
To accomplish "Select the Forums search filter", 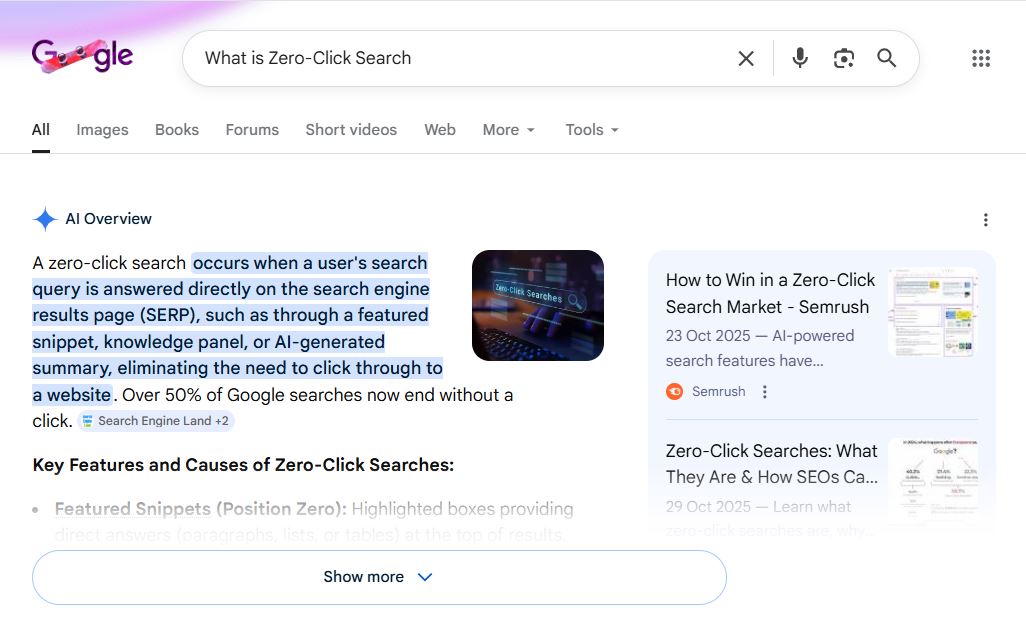I will tap(252, 130).
